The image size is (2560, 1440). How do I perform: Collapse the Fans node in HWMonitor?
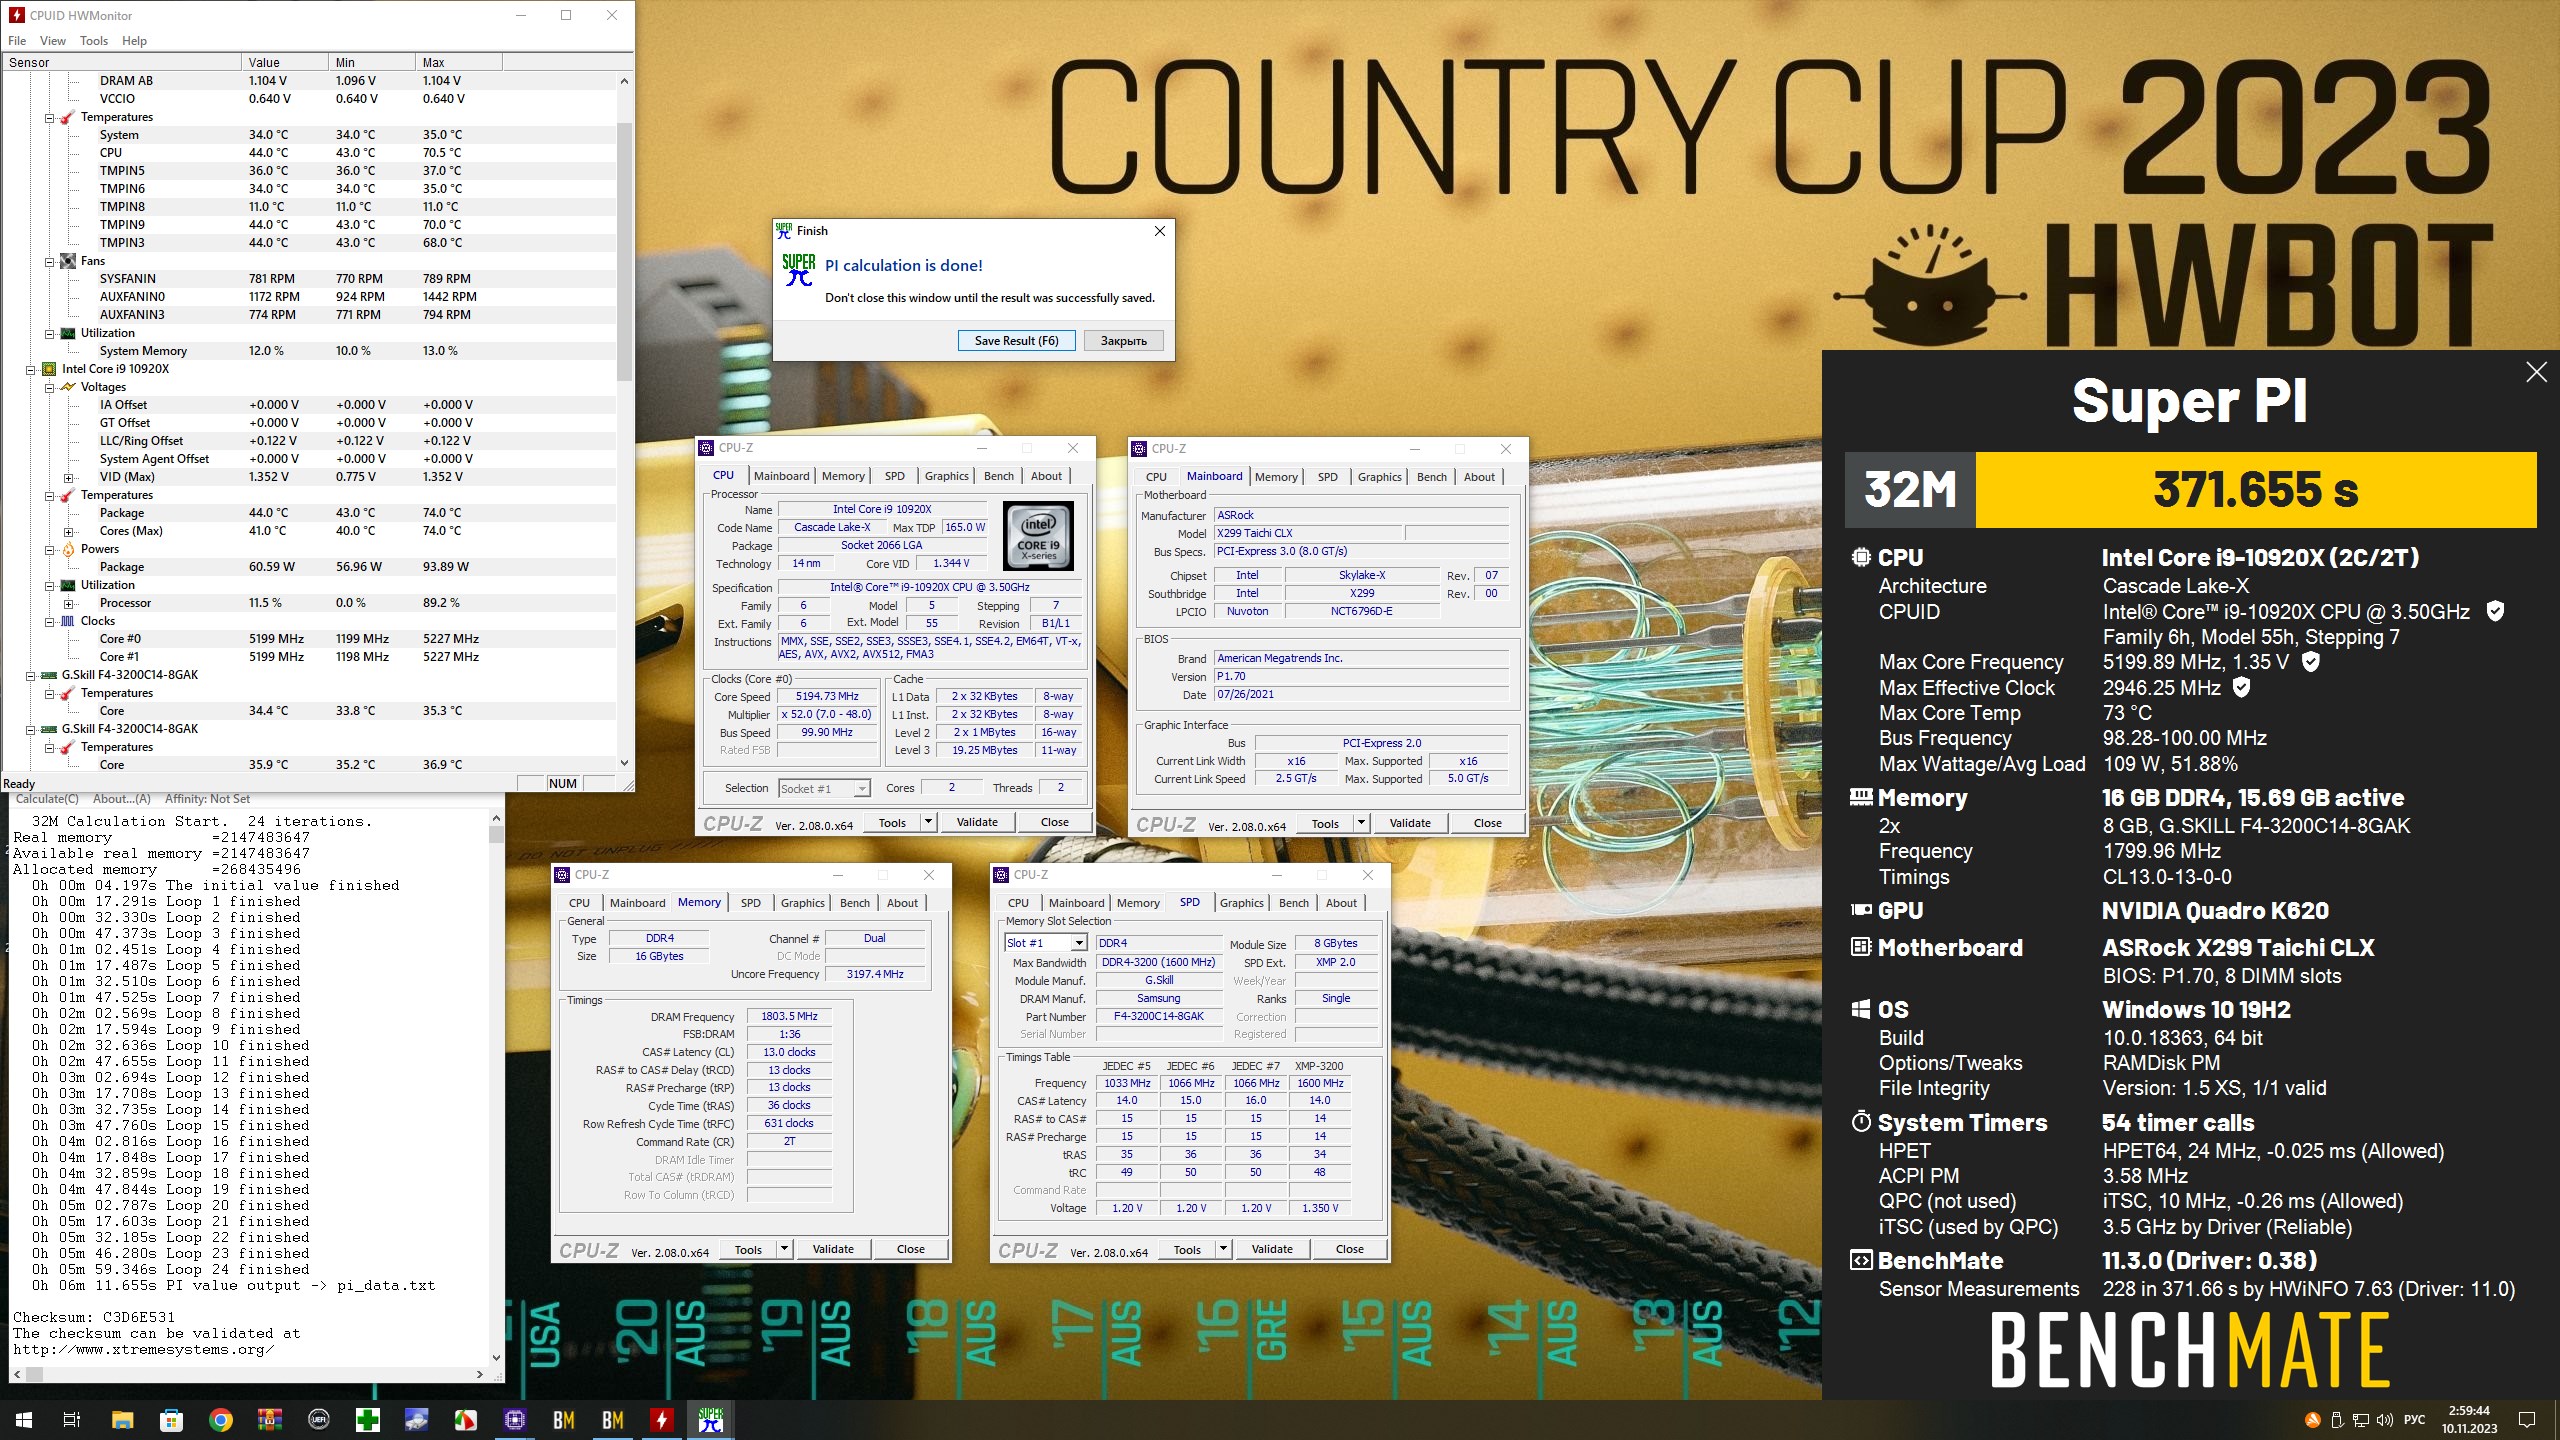click(x=49, y=261)
